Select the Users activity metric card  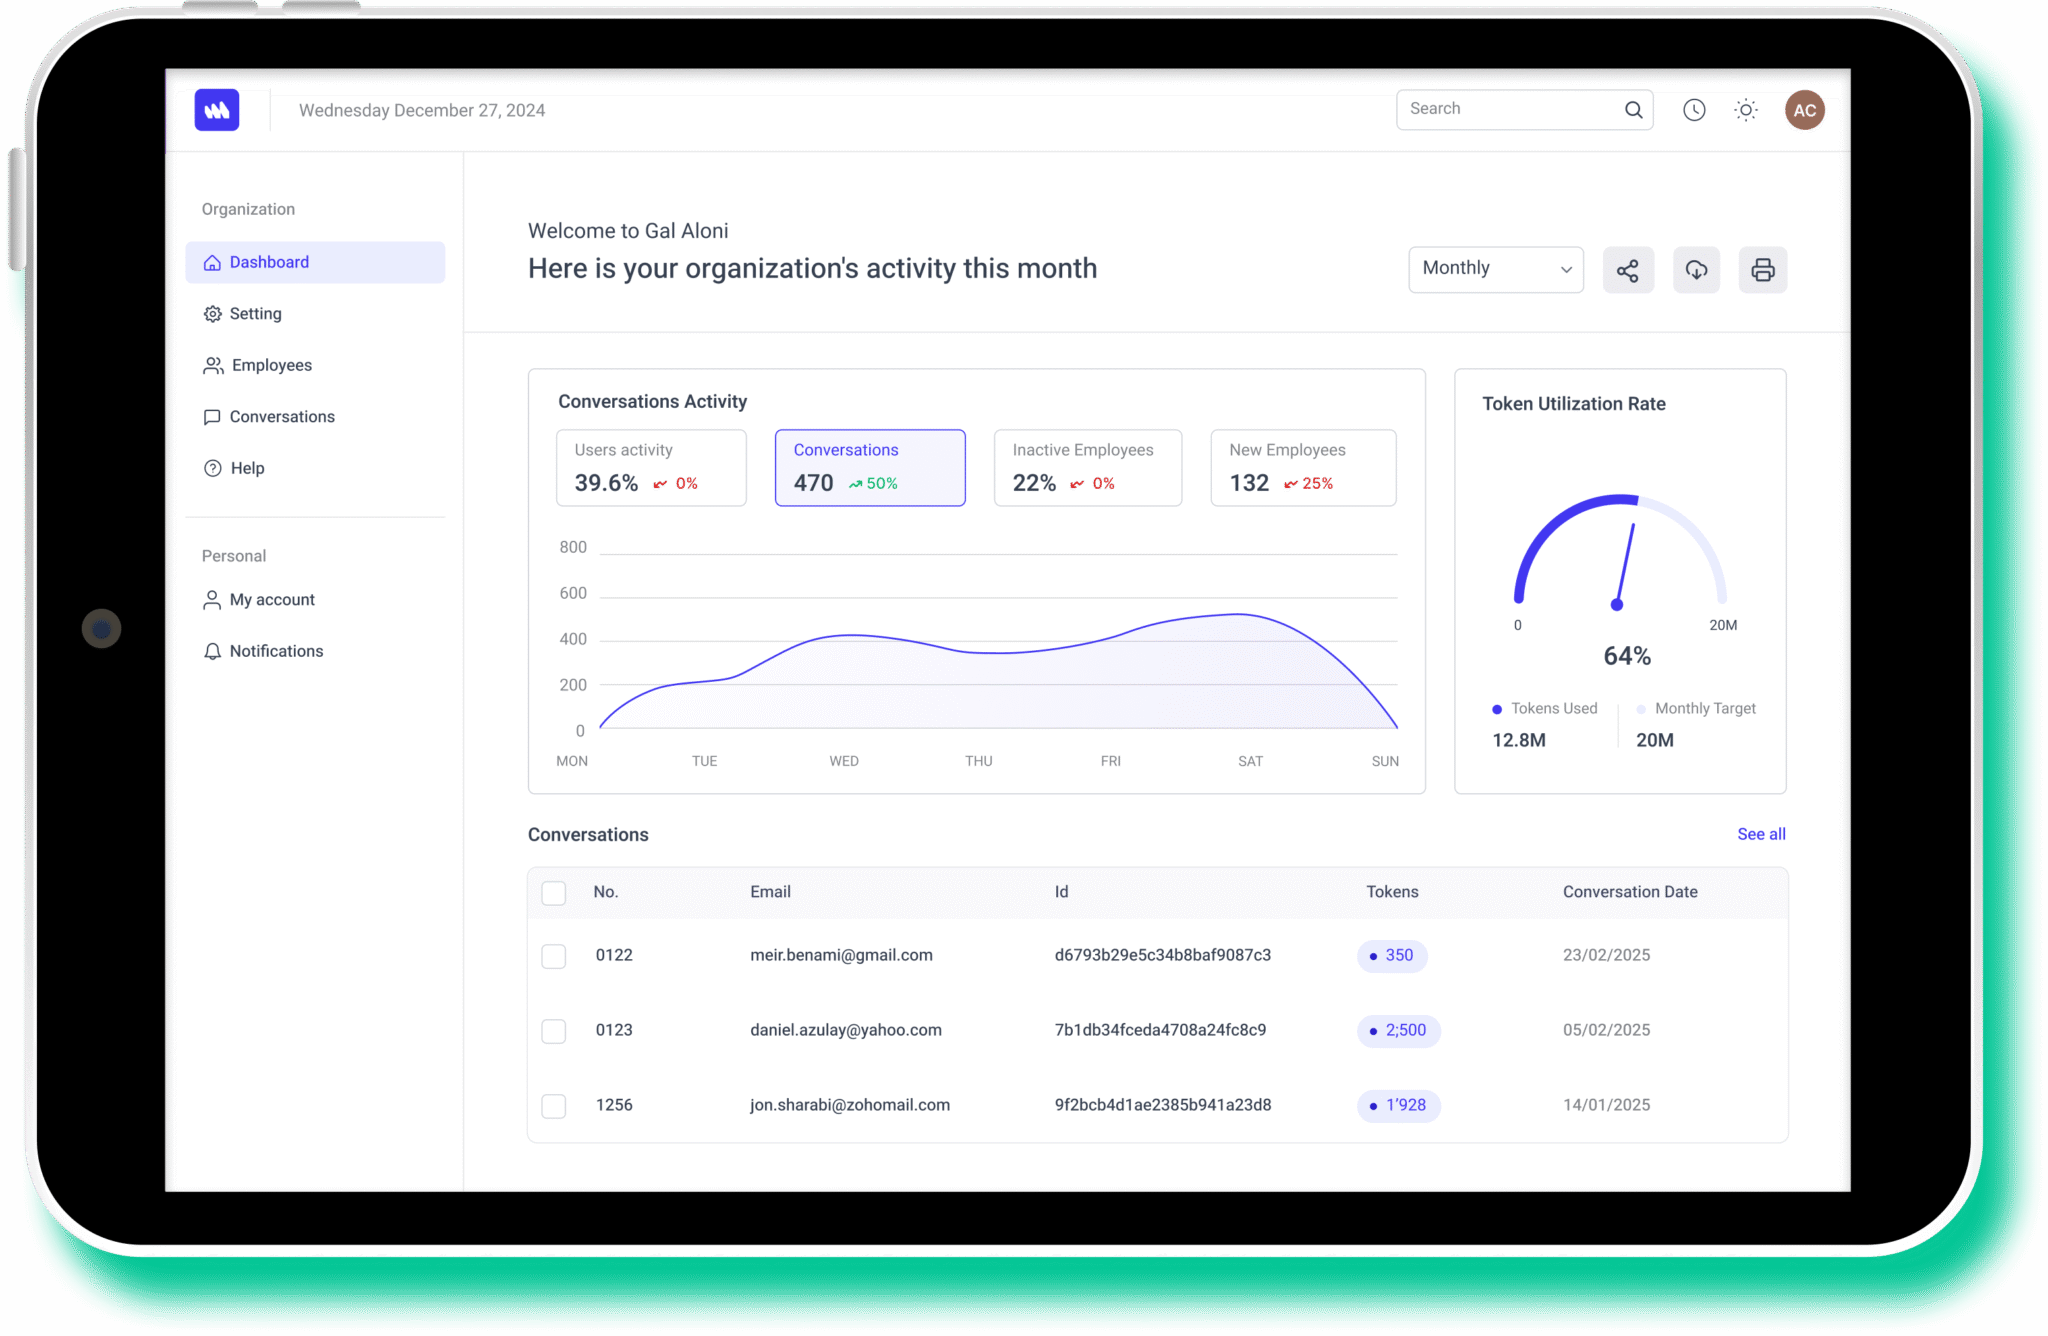(651, 467)
